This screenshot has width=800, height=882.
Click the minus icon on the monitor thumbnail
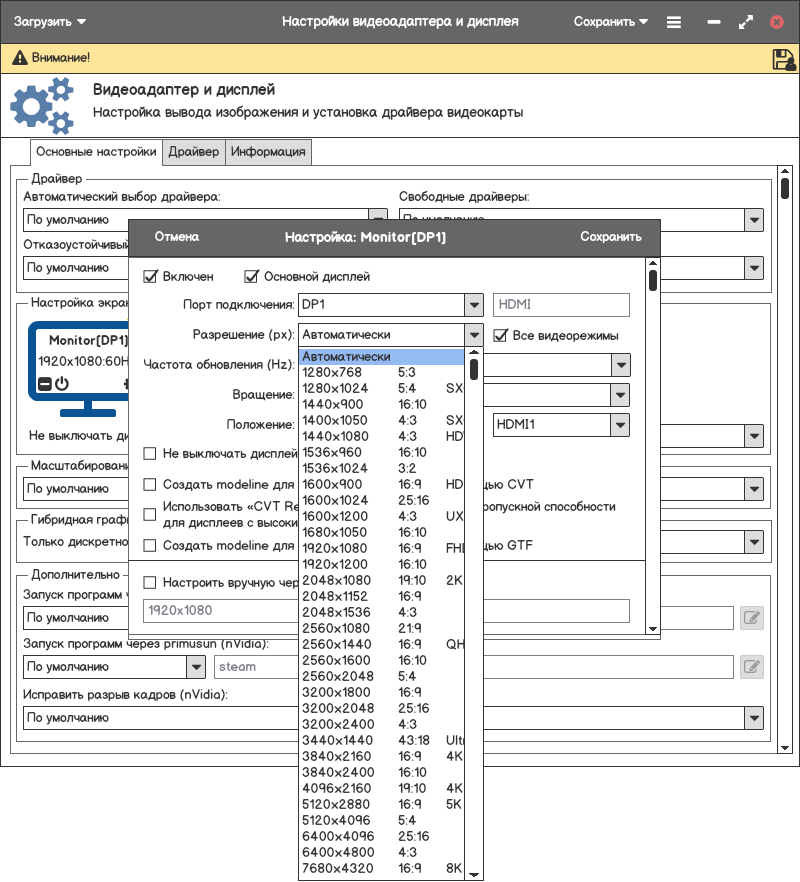tap(44, 383)
